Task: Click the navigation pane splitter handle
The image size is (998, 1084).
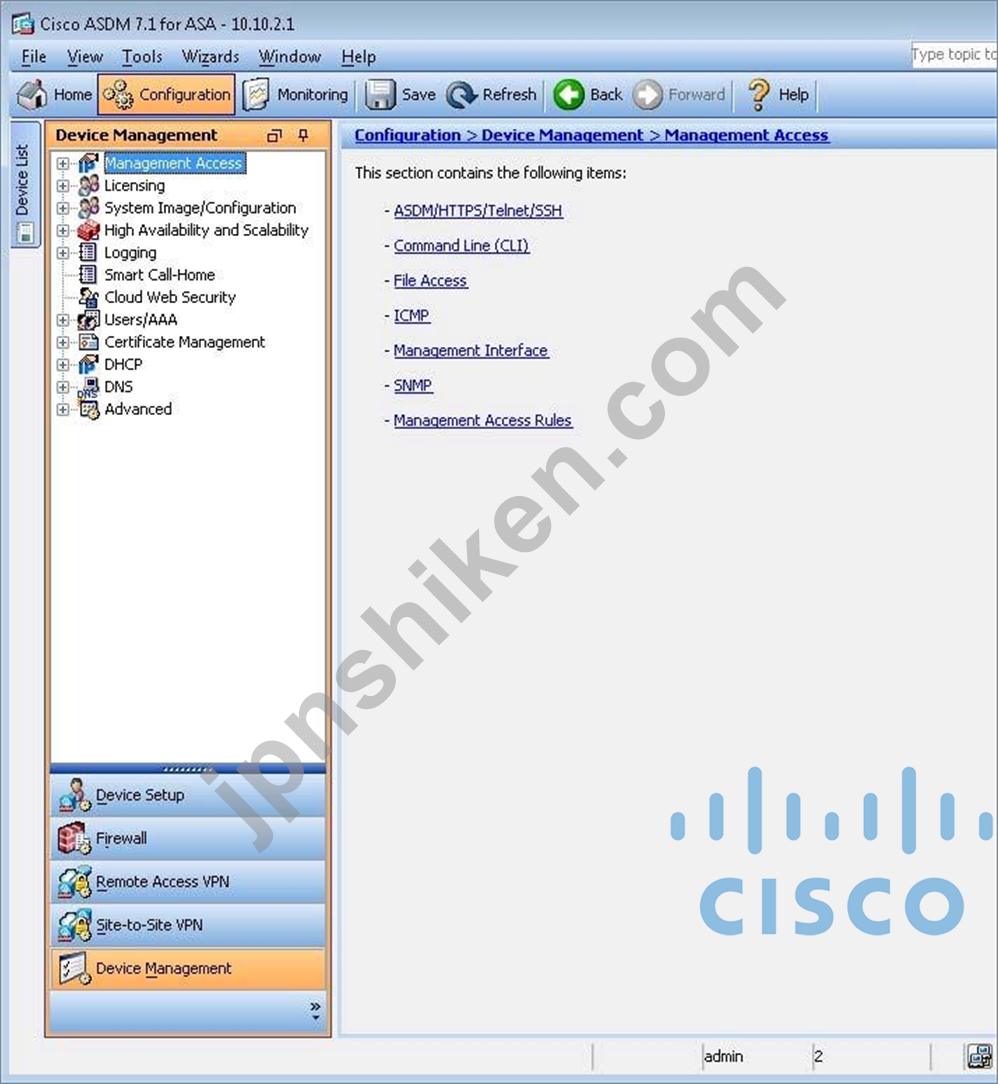Action: click(x=188, y=769)
